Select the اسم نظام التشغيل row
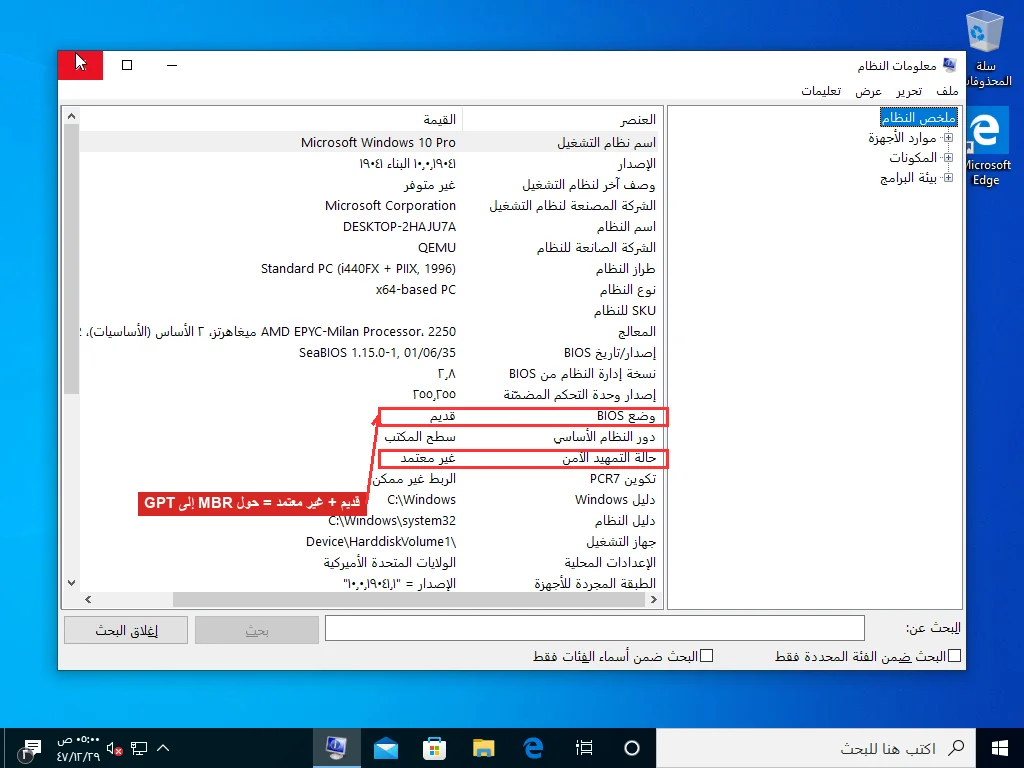Image resolution: width=1024 pixels, height=768 pixels. pos(370,142)
